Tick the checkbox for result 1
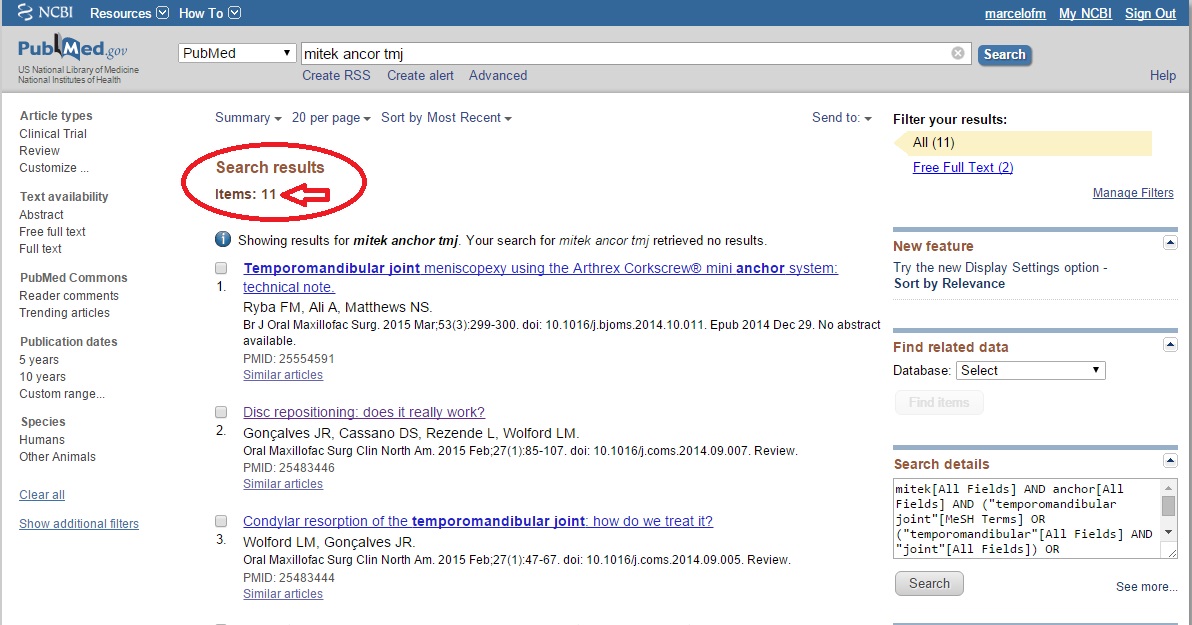 221,268
